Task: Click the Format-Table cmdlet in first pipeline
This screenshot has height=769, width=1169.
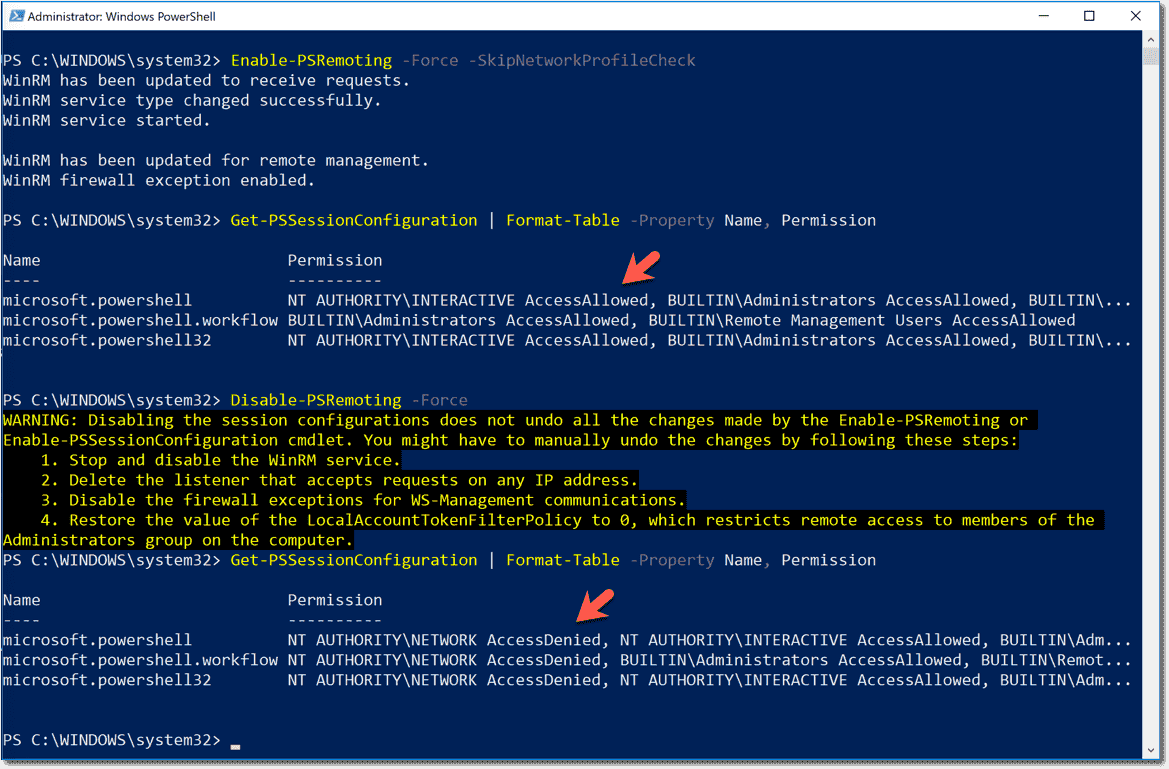Action: pyautogui.click(x=562, y=220)
